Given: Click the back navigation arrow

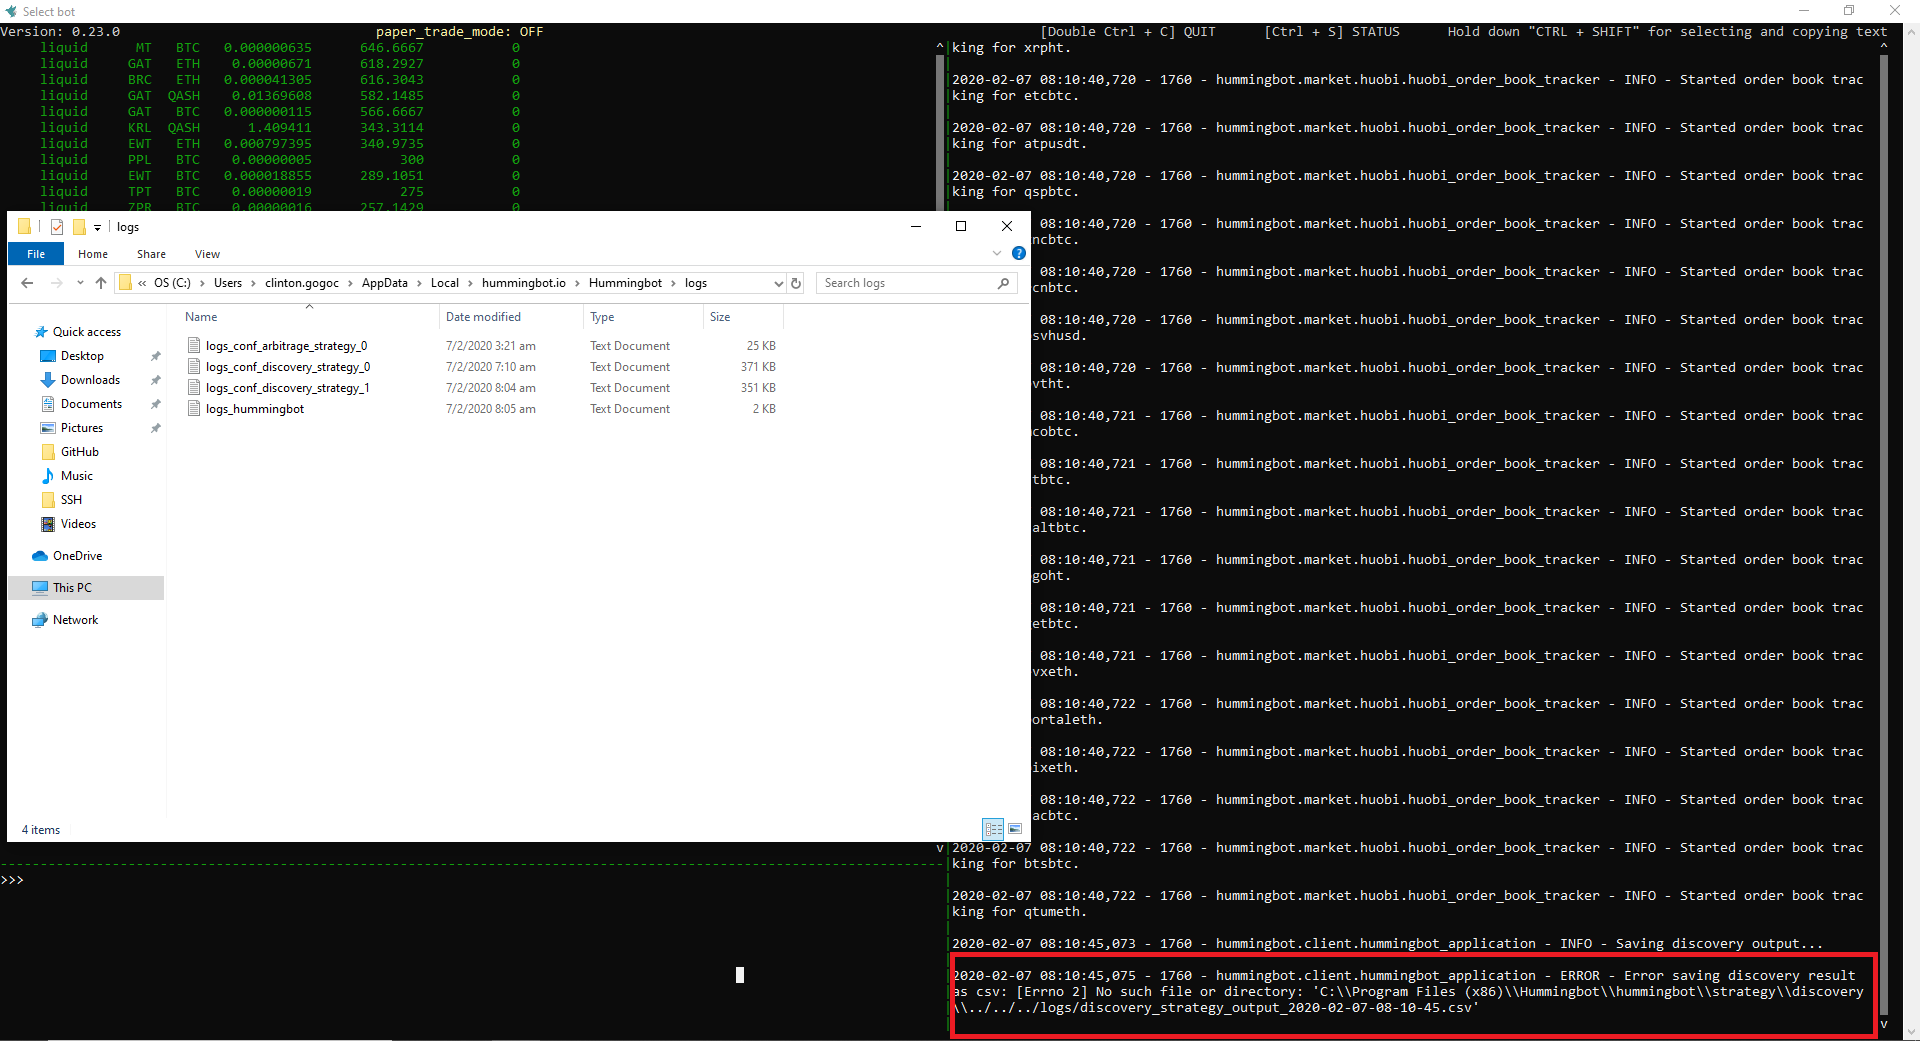Looking at the screenshot, I should coord(26,283).
